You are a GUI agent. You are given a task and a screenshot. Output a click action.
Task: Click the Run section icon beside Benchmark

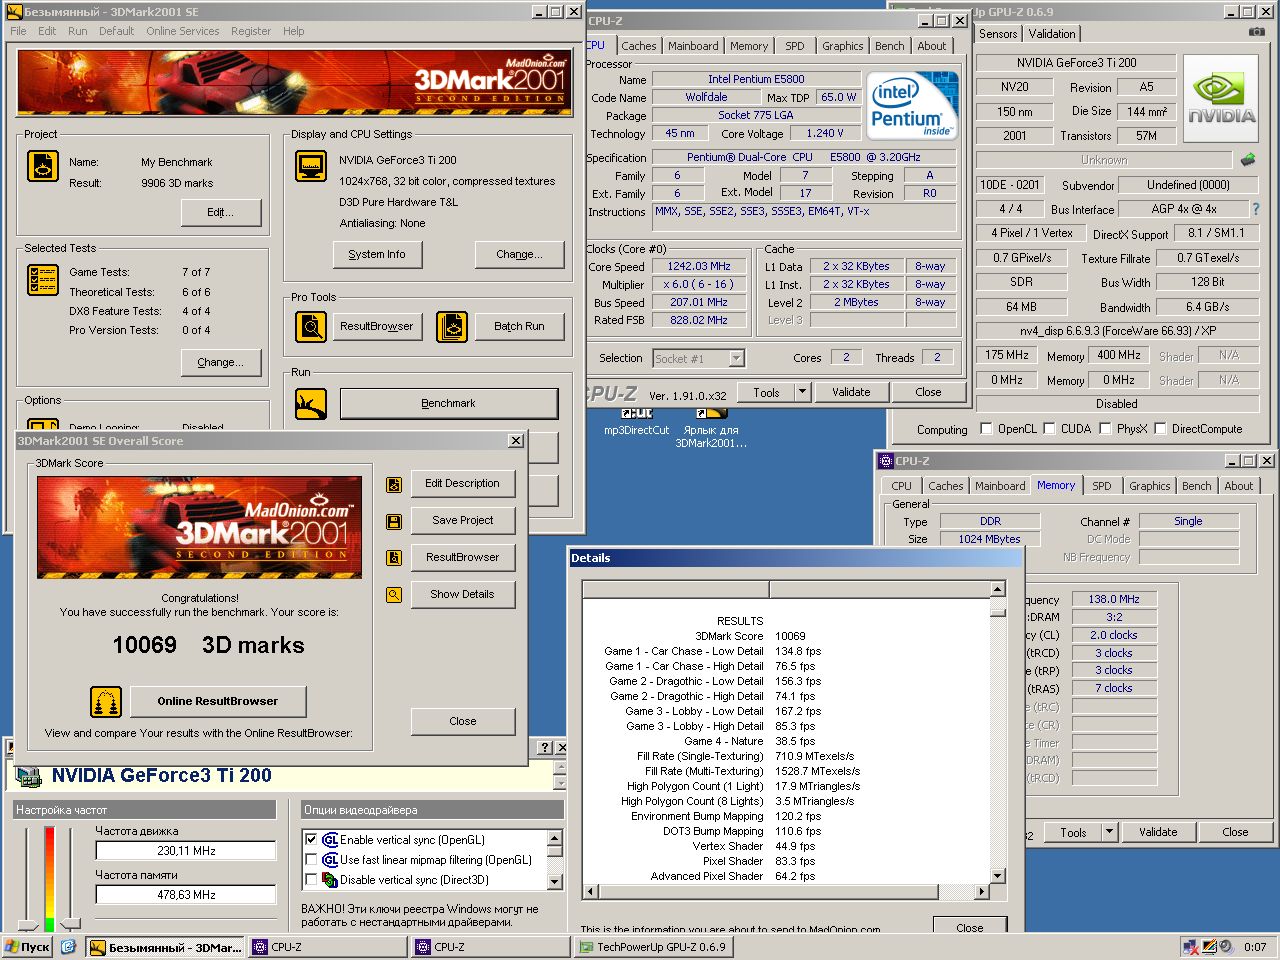click(x=311, y=403)
